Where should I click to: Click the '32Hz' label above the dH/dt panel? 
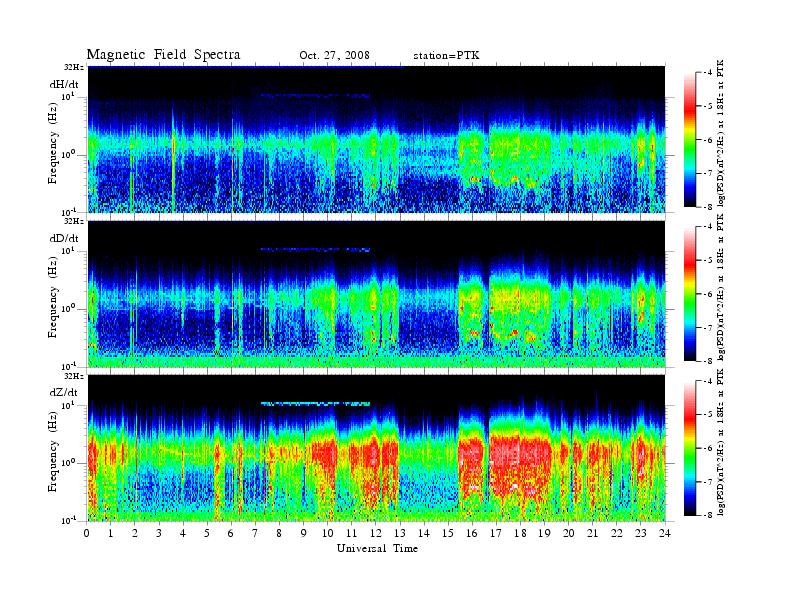coord(74,67)
